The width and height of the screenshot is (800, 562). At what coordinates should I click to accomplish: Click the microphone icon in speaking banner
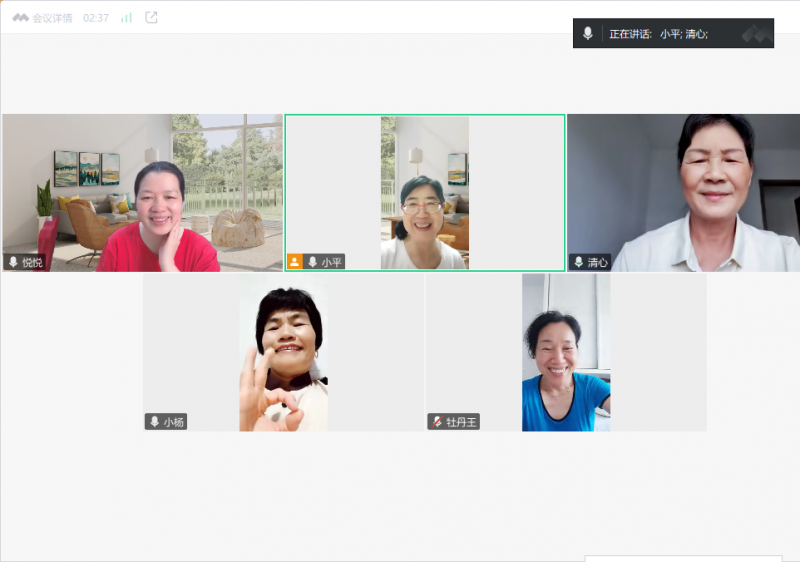(x=588, y=34)
